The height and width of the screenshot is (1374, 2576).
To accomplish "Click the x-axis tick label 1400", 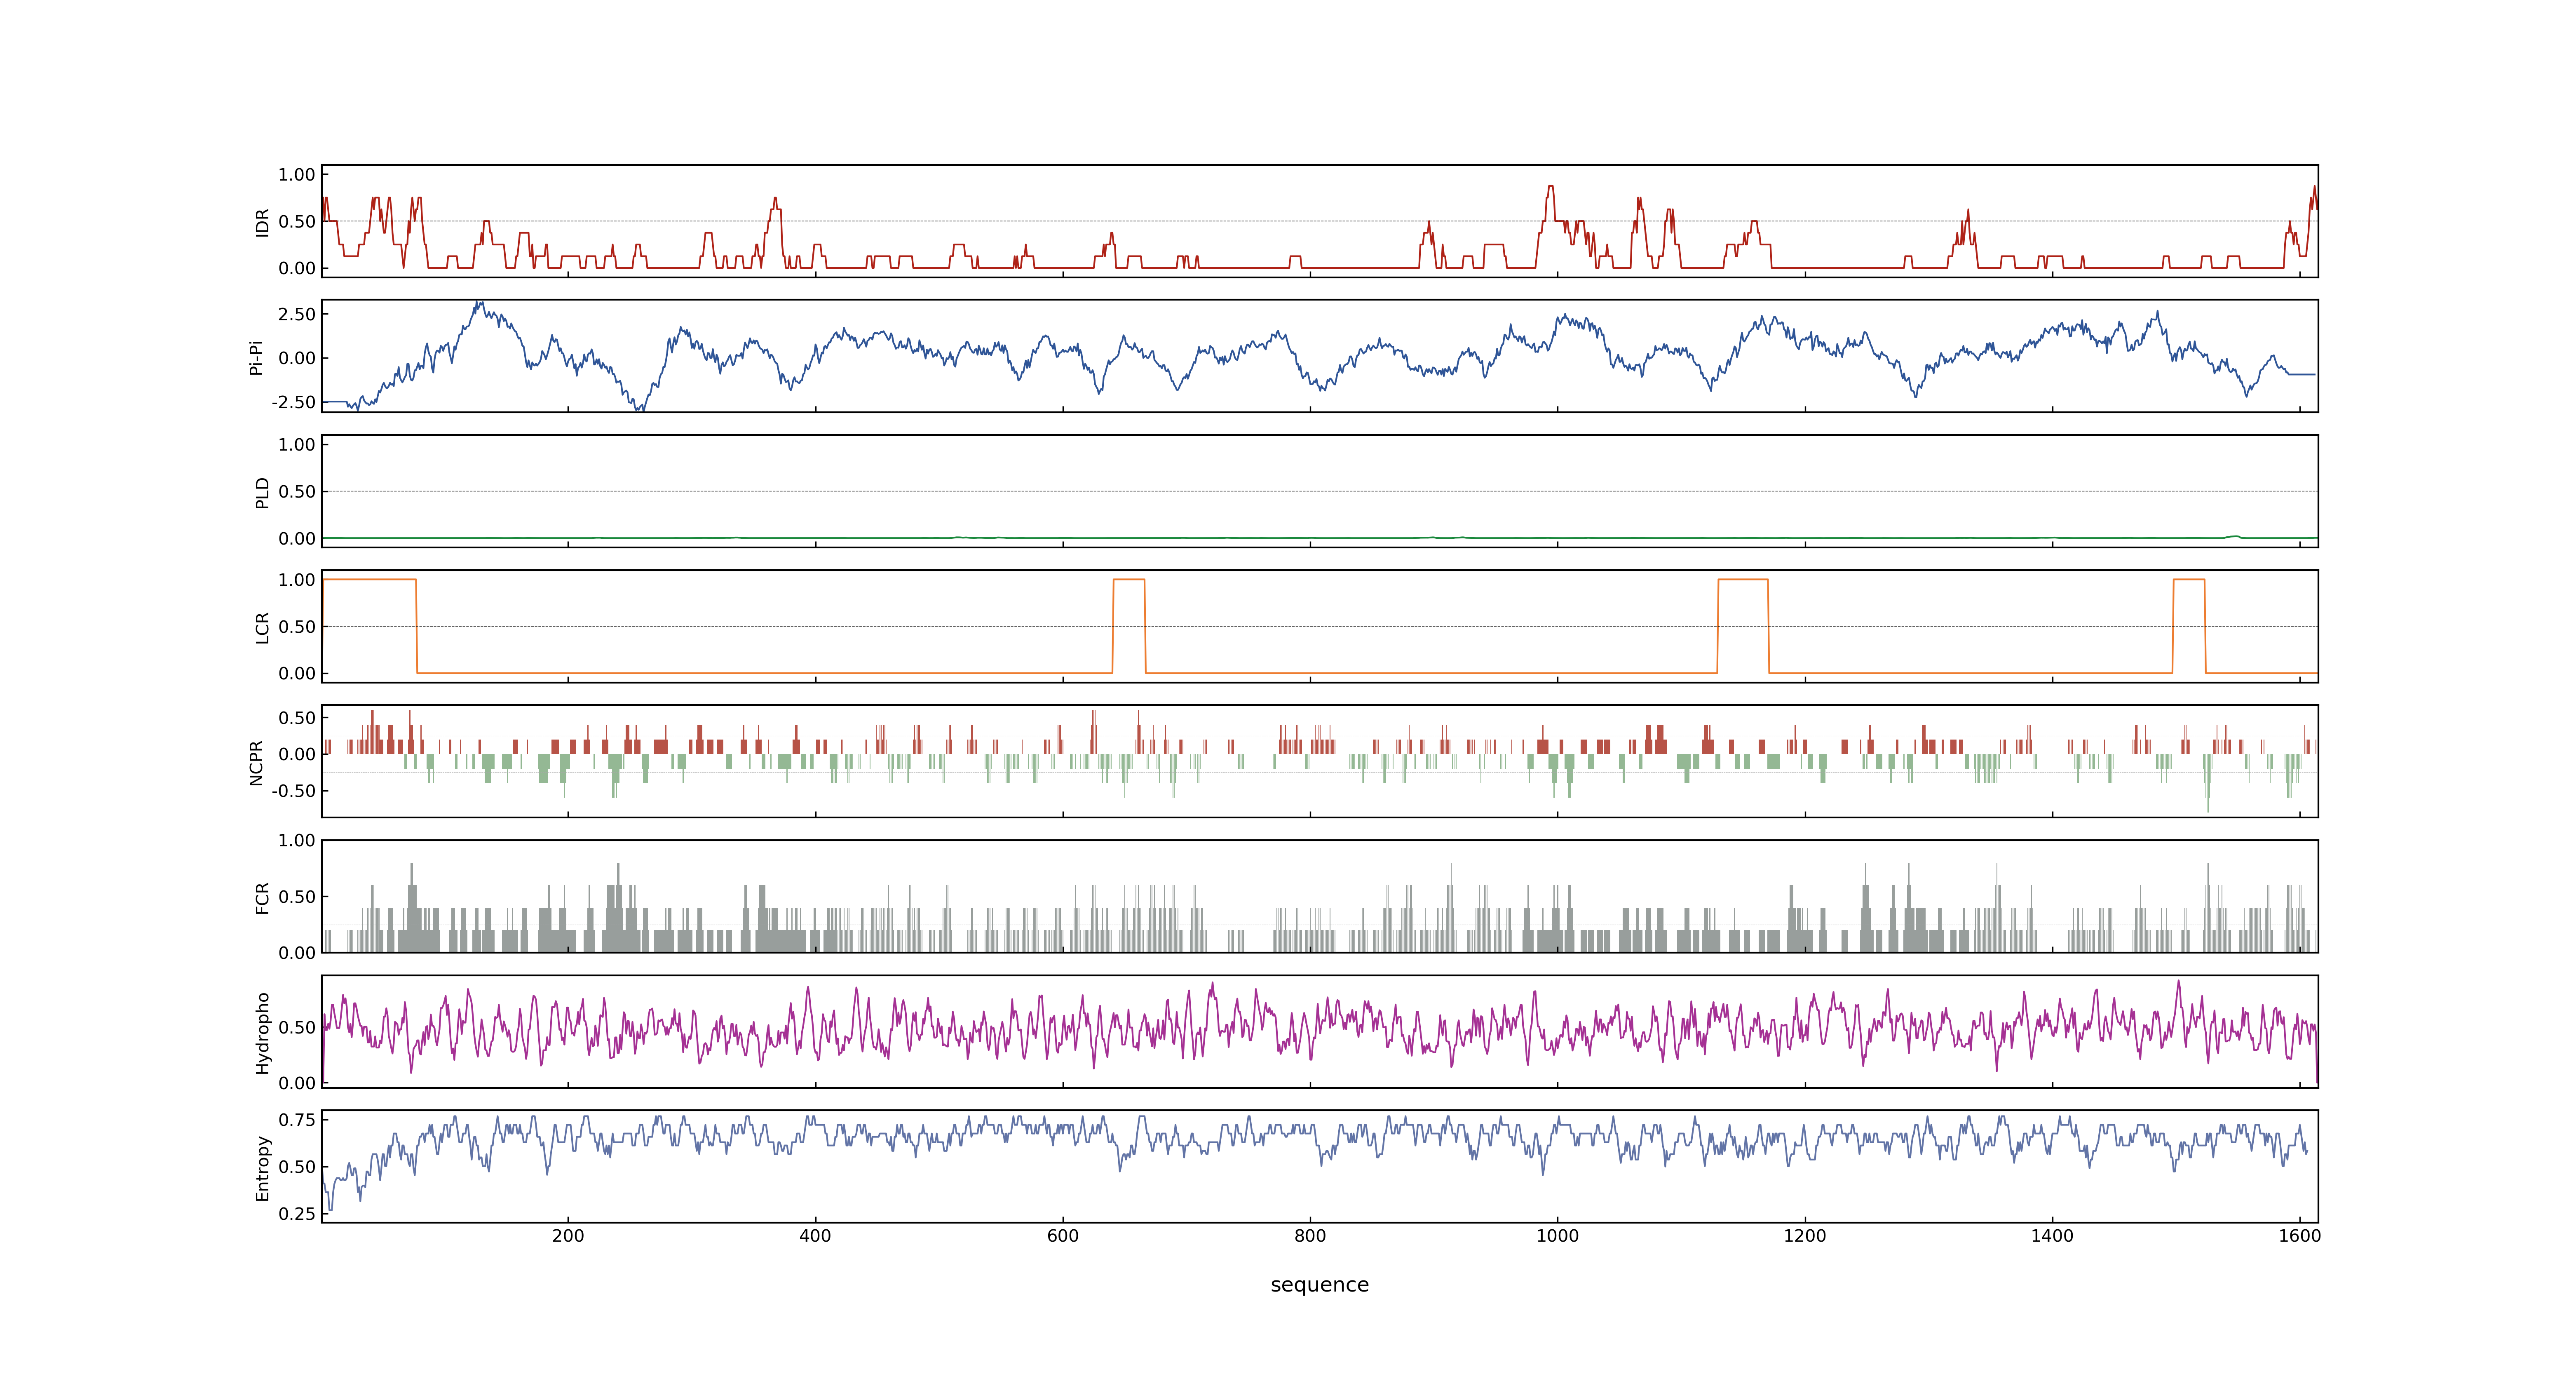I will click(x=2052, y=1236).
